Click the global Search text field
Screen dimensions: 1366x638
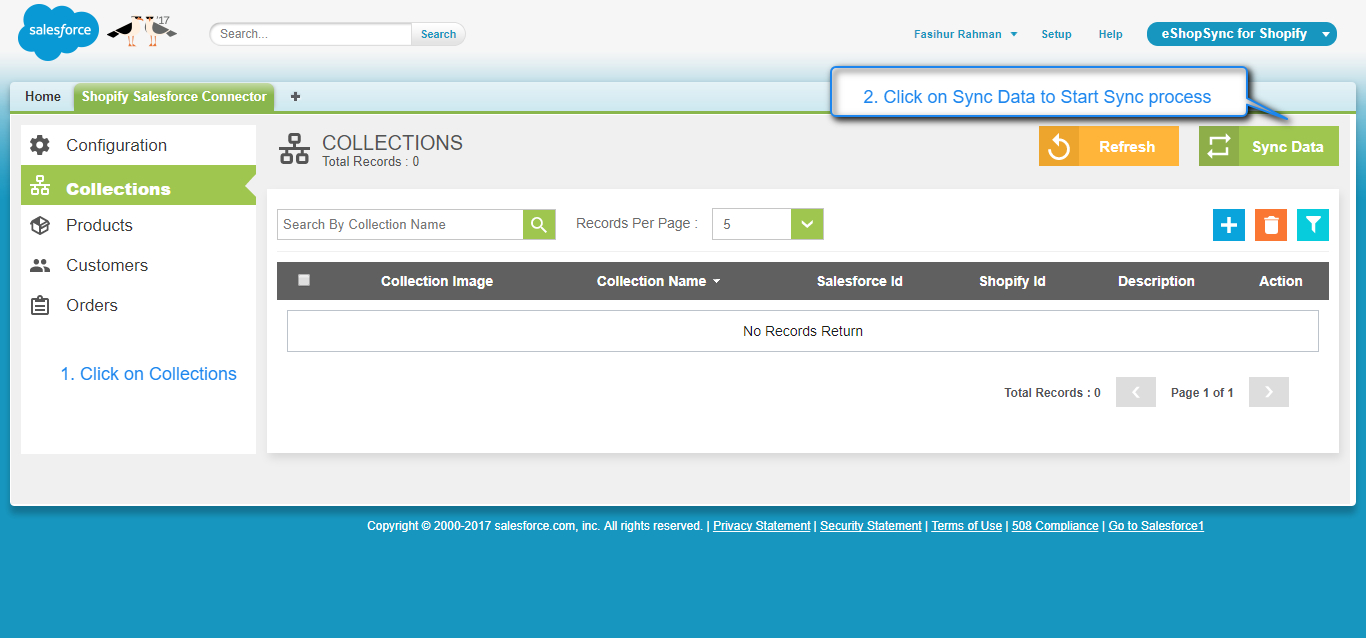pos(311,34)
